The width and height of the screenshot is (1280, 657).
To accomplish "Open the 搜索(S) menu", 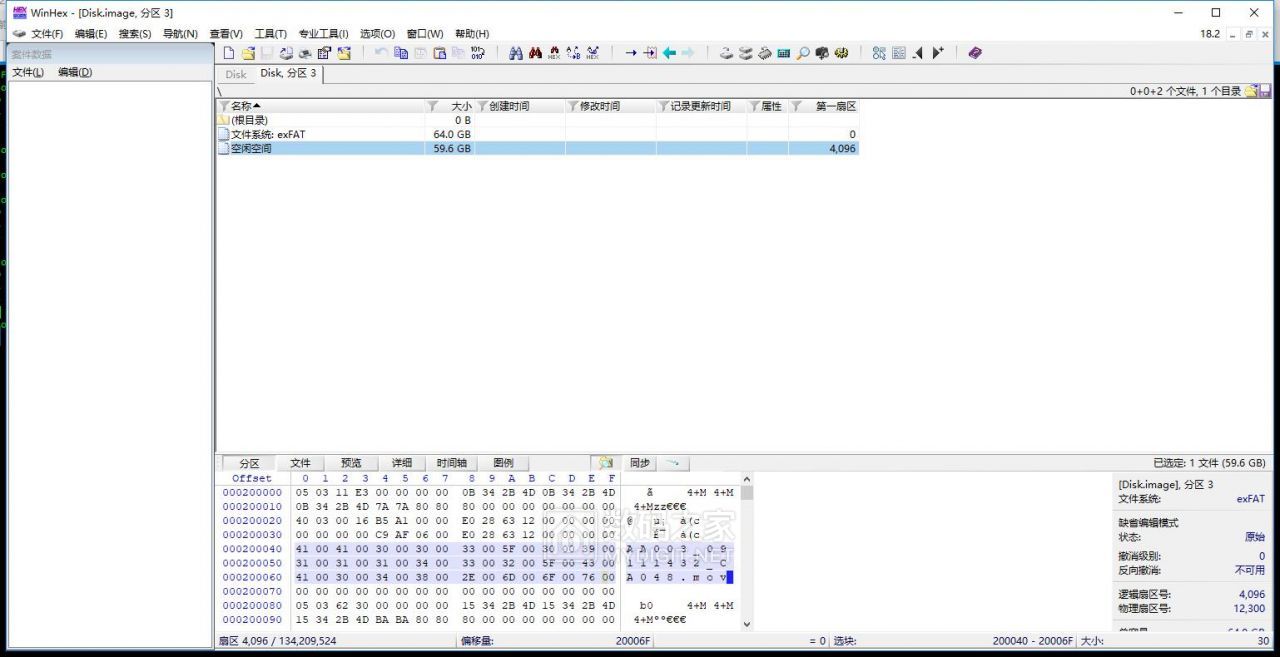I will 135,34.
